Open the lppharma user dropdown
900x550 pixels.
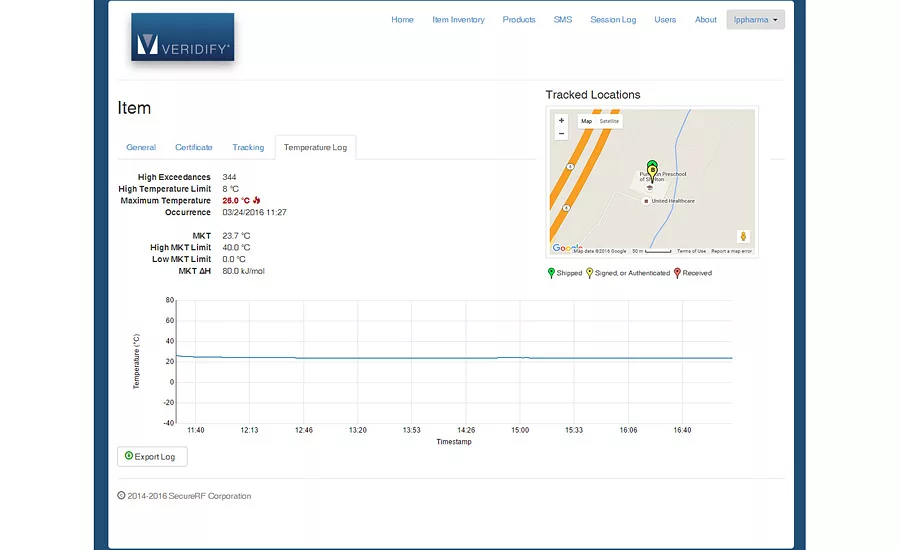click(x=755, y=20)
